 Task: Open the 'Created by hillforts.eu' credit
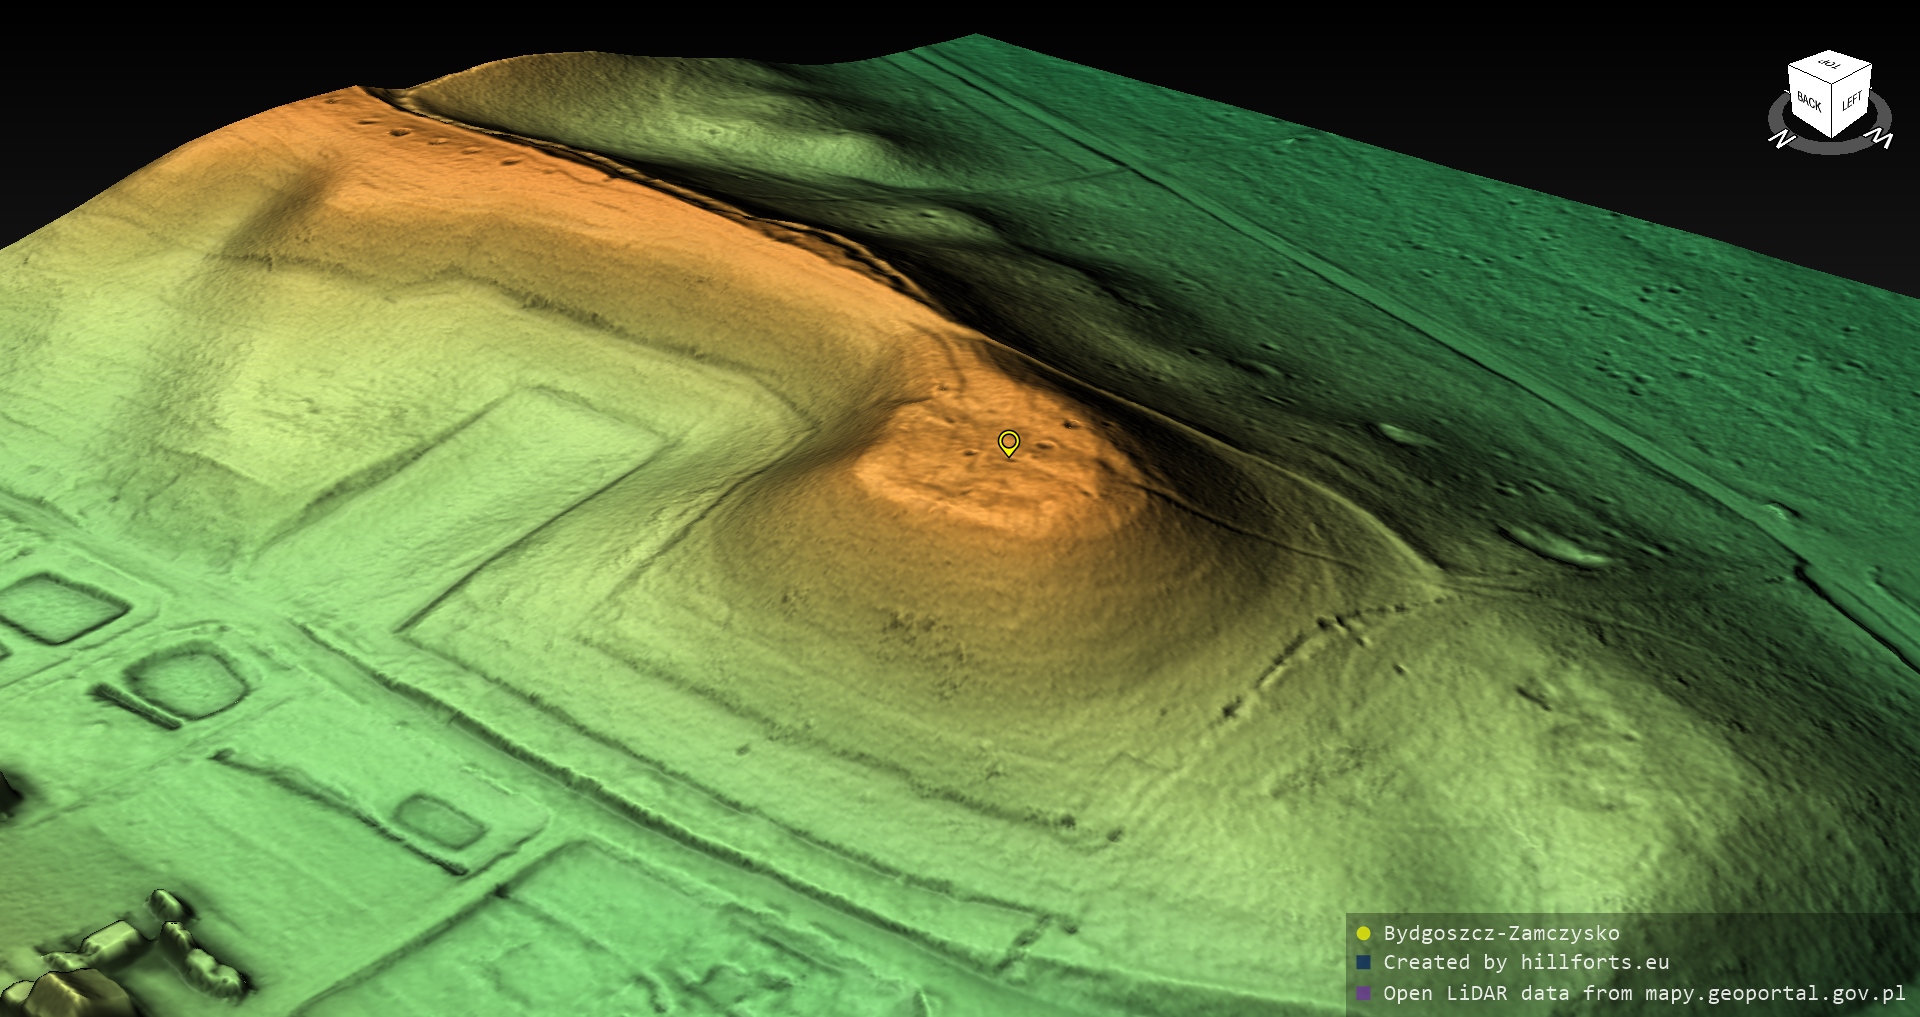pos(1526,963)
